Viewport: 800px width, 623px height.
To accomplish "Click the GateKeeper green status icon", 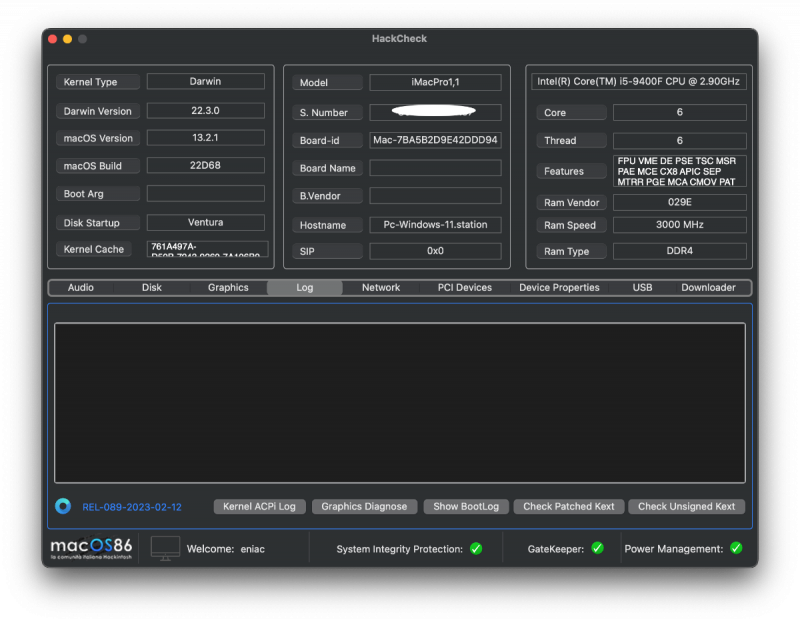I will 598,548.
